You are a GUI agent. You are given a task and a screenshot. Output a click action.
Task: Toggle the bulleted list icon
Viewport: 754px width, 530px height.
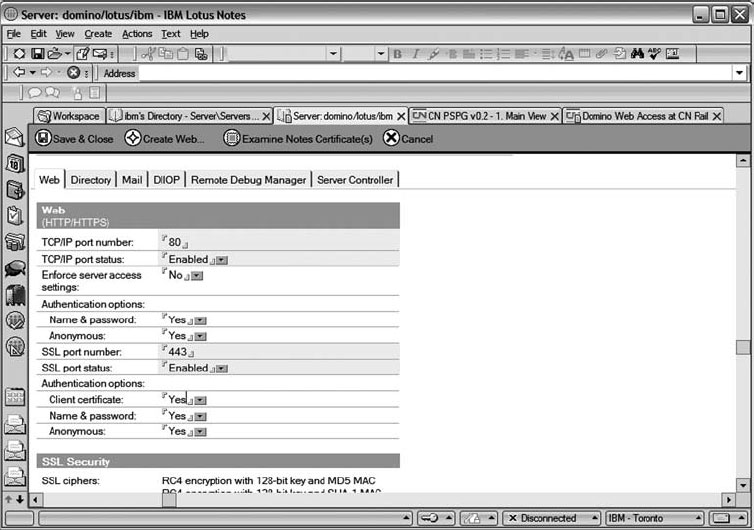[x=486, y=54]
